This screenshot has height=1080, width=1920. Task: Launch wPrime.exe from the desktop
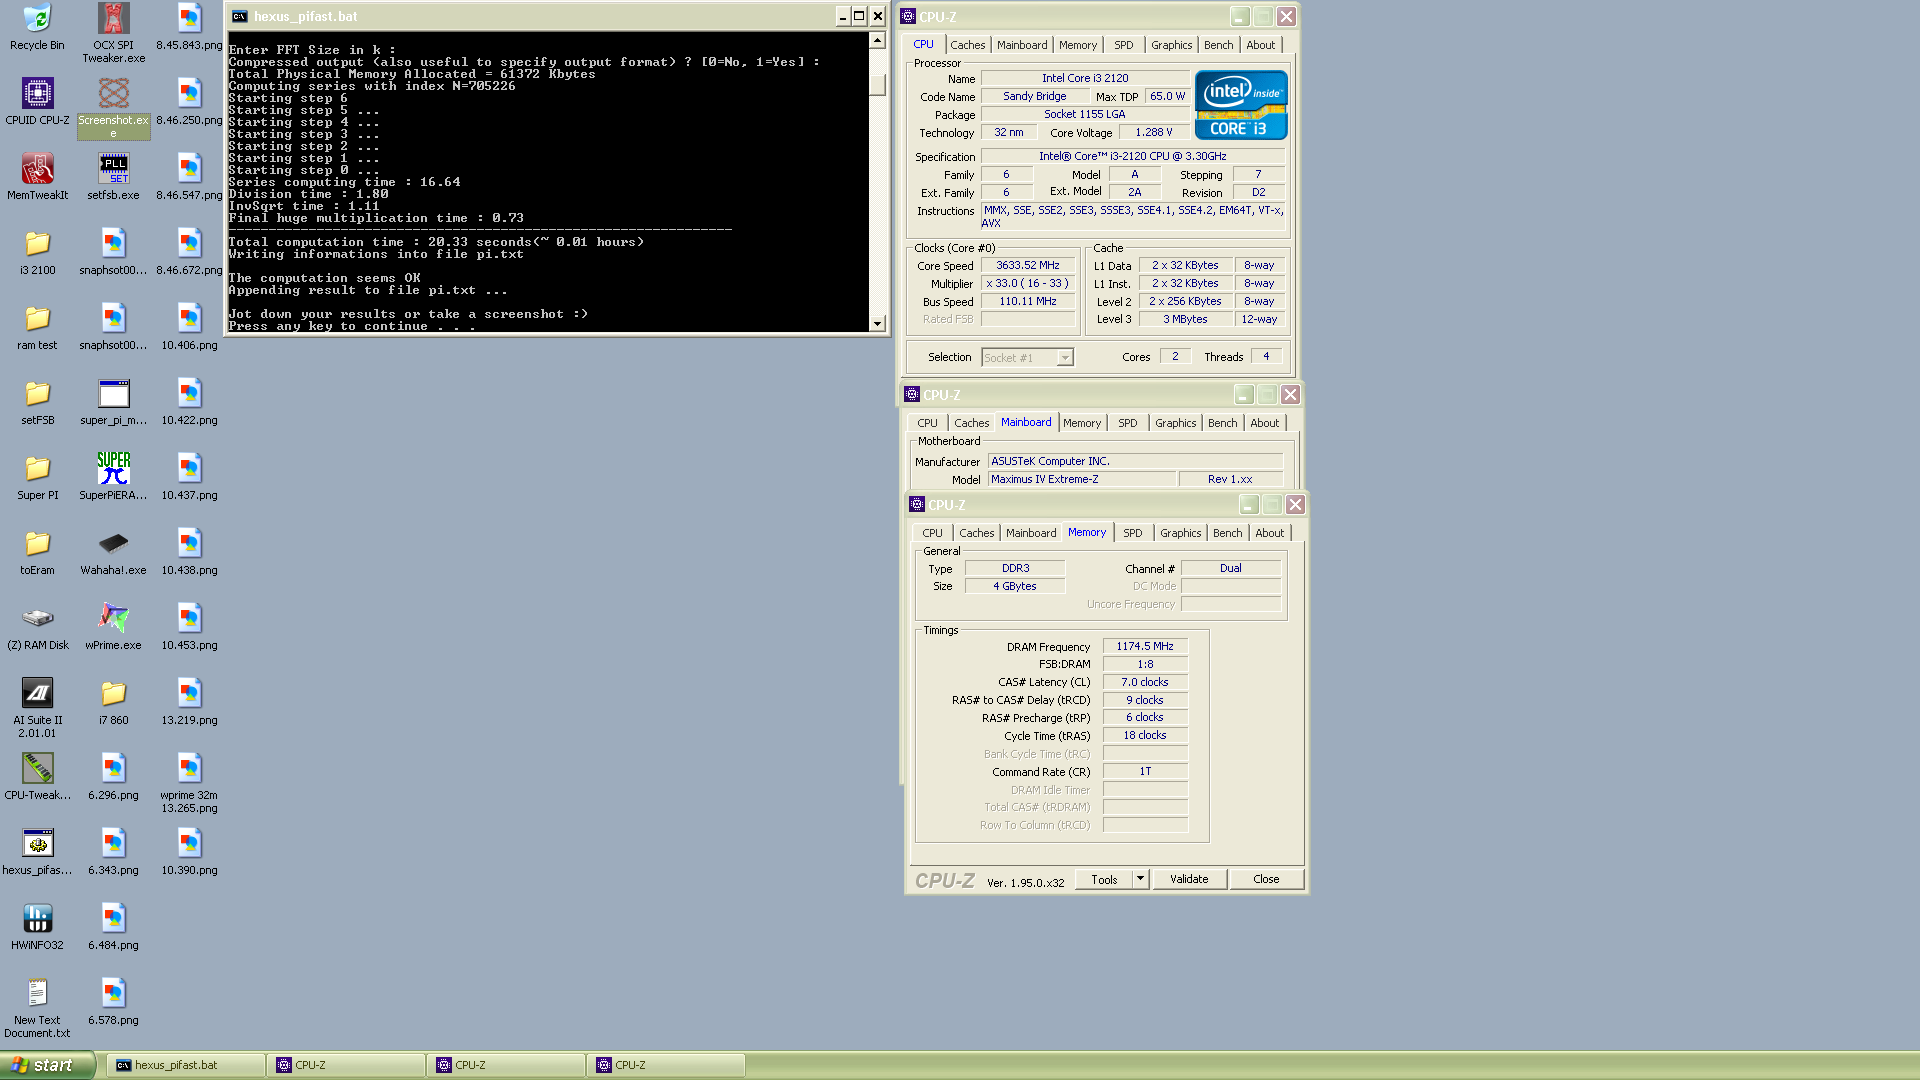tap(113, 627)
